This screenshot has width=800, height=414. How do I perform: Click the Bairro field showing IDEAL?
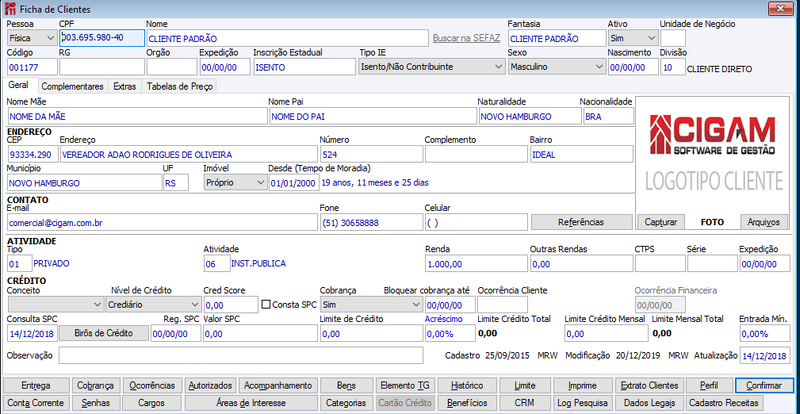[582, 154]
